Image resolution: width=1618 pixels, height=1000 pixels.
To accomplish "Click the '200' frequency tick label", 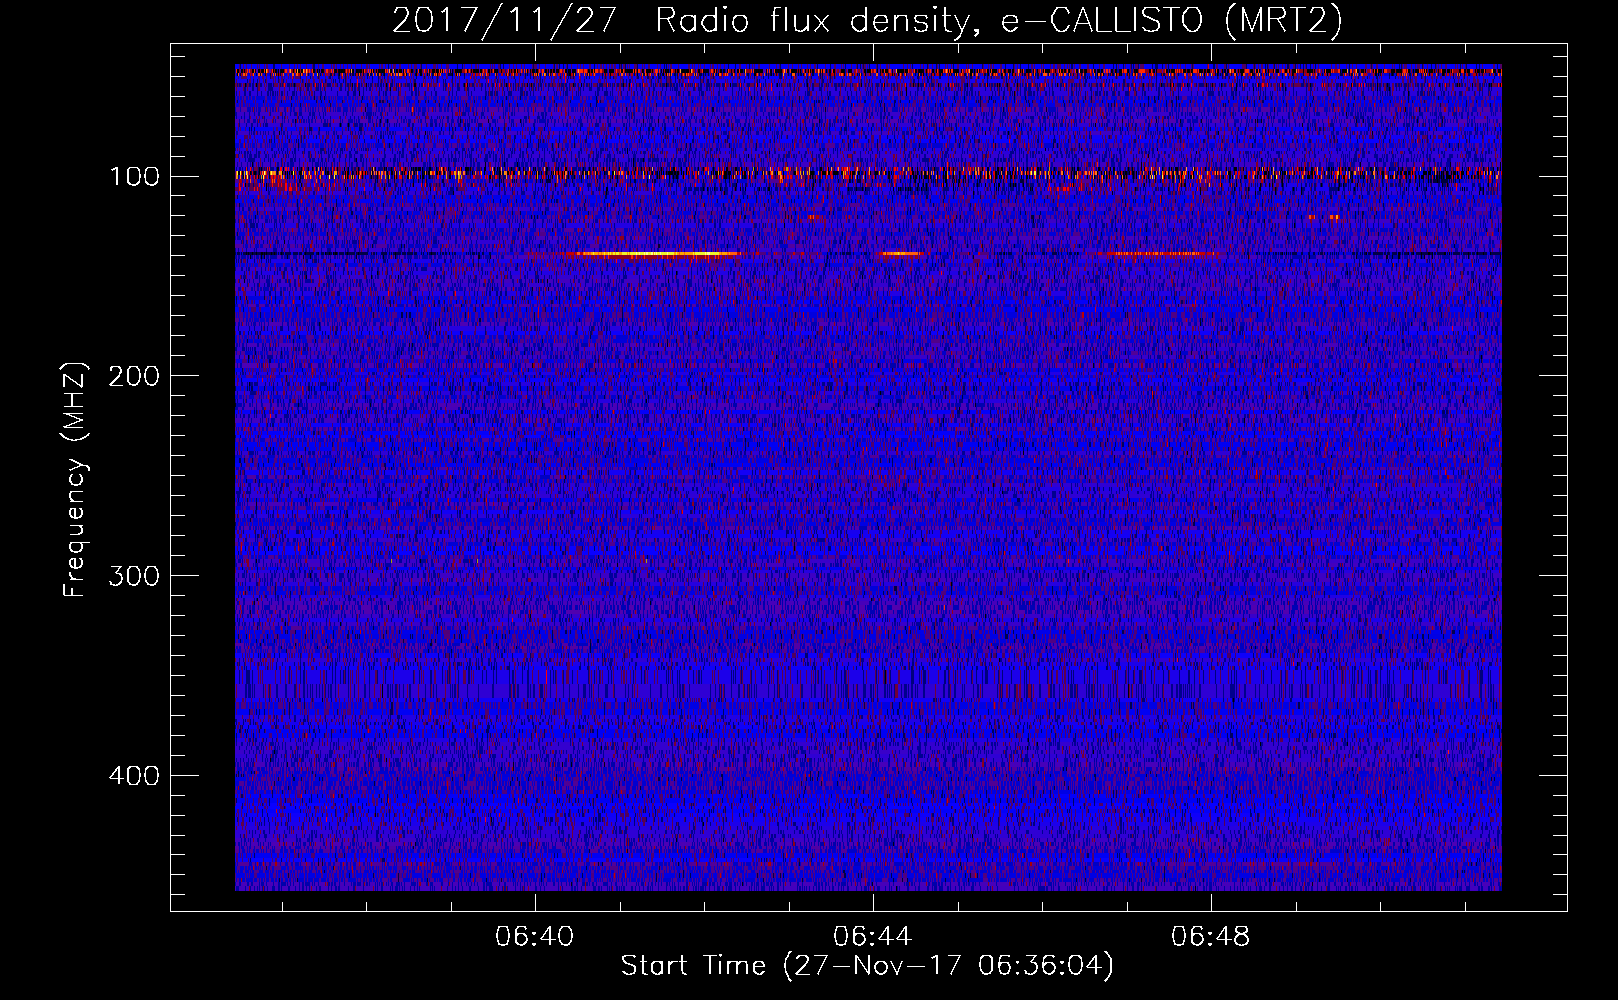I will pyautogui.click(x=135, y=376).
